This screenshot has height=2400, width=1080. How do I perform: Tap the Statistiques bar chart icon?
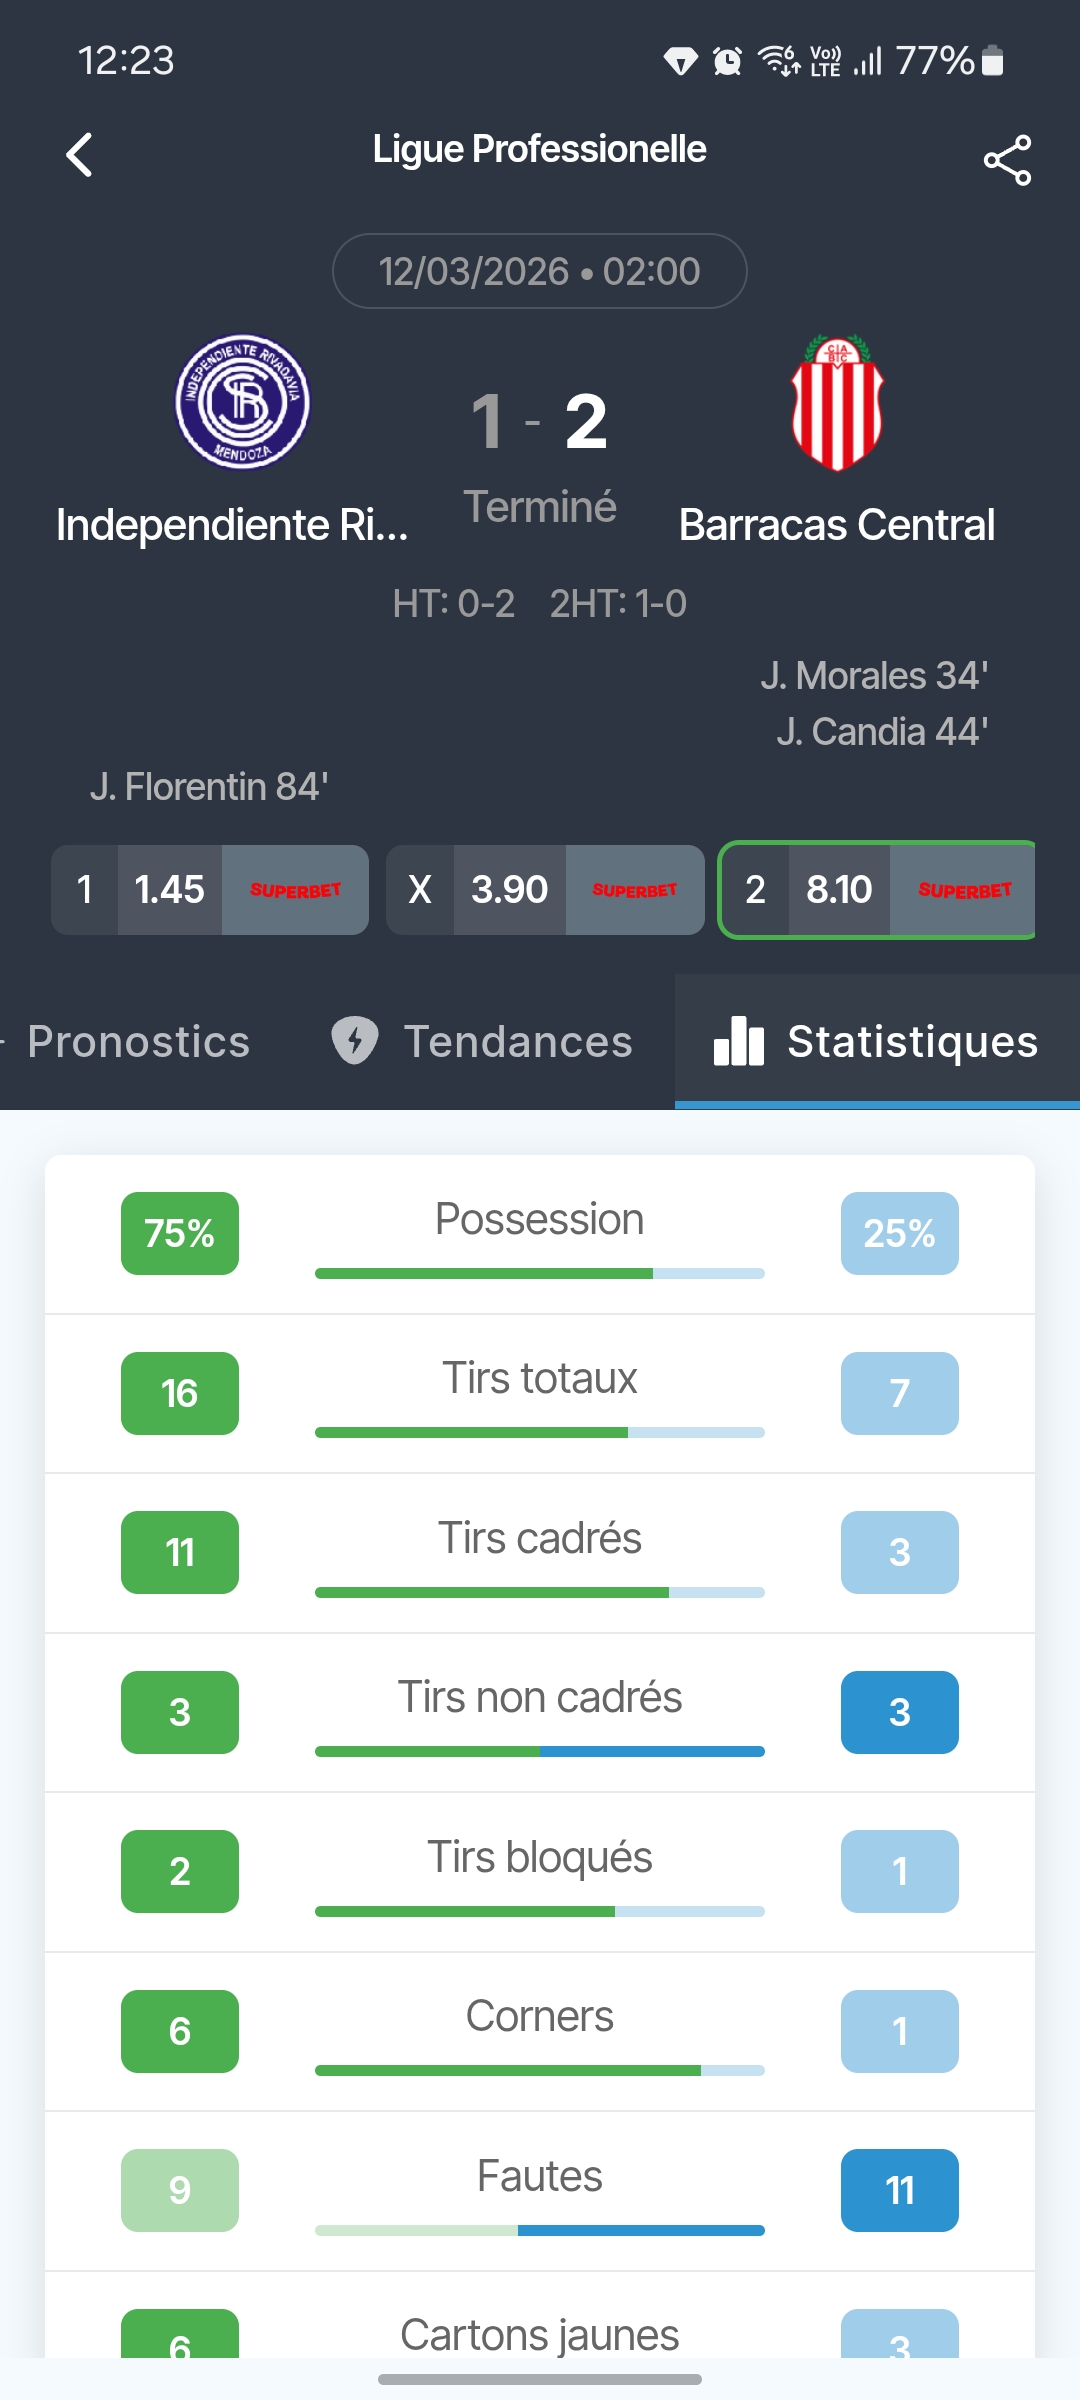click(739, 1041)
